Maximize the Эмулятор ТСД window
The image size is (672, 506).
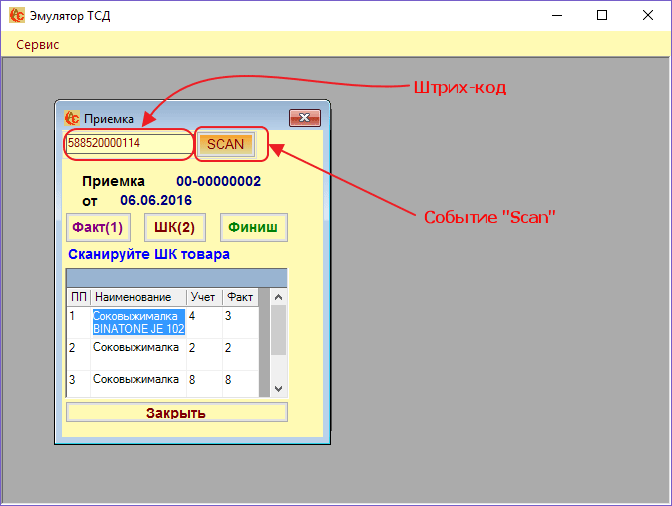click(602, 16)
